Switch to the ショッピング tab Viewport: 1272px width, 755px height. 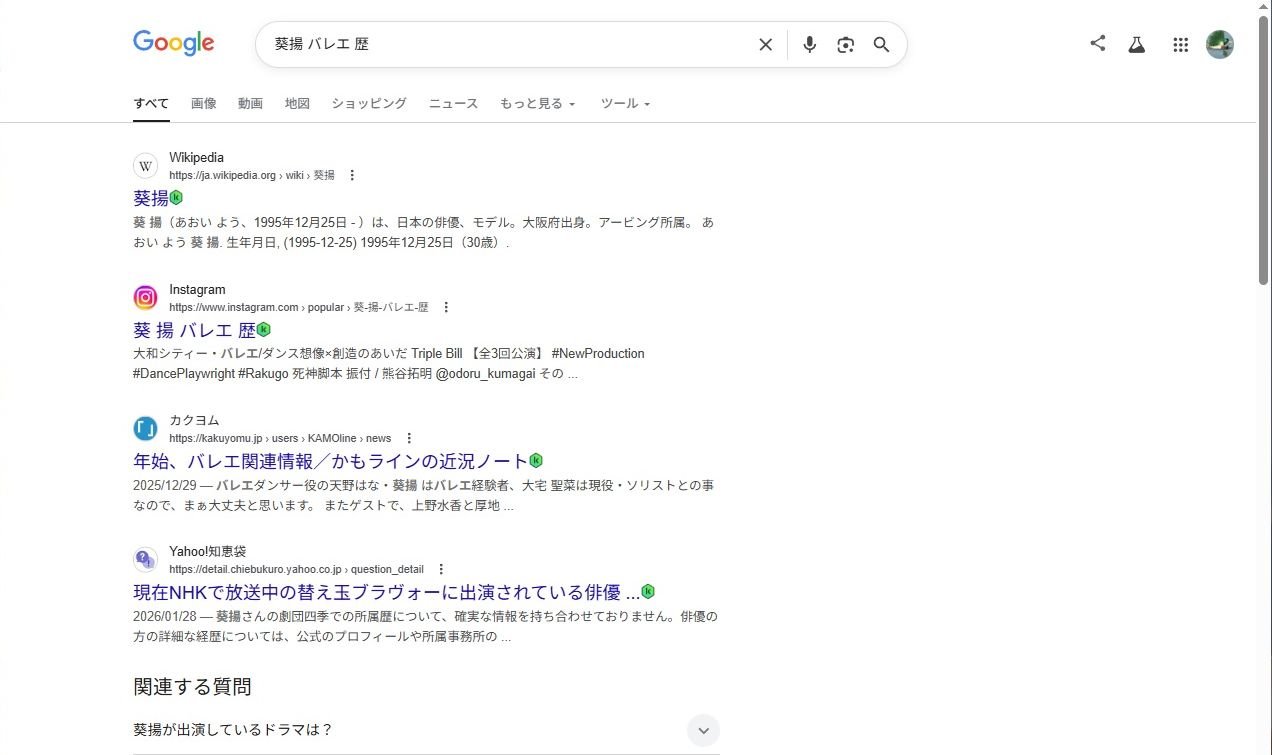pos(369,103)
